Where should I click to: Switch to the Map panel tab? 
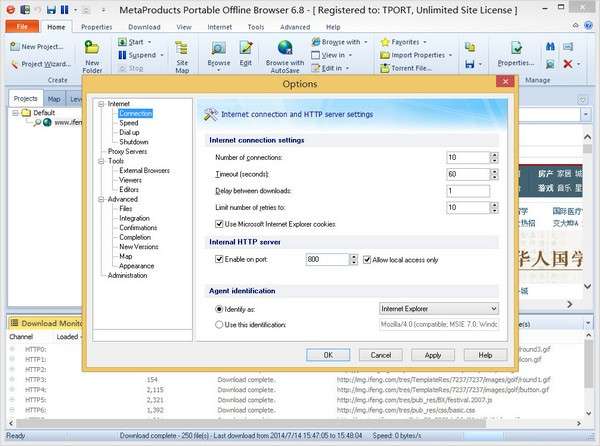pyautogui.click(x=54, y=99)
